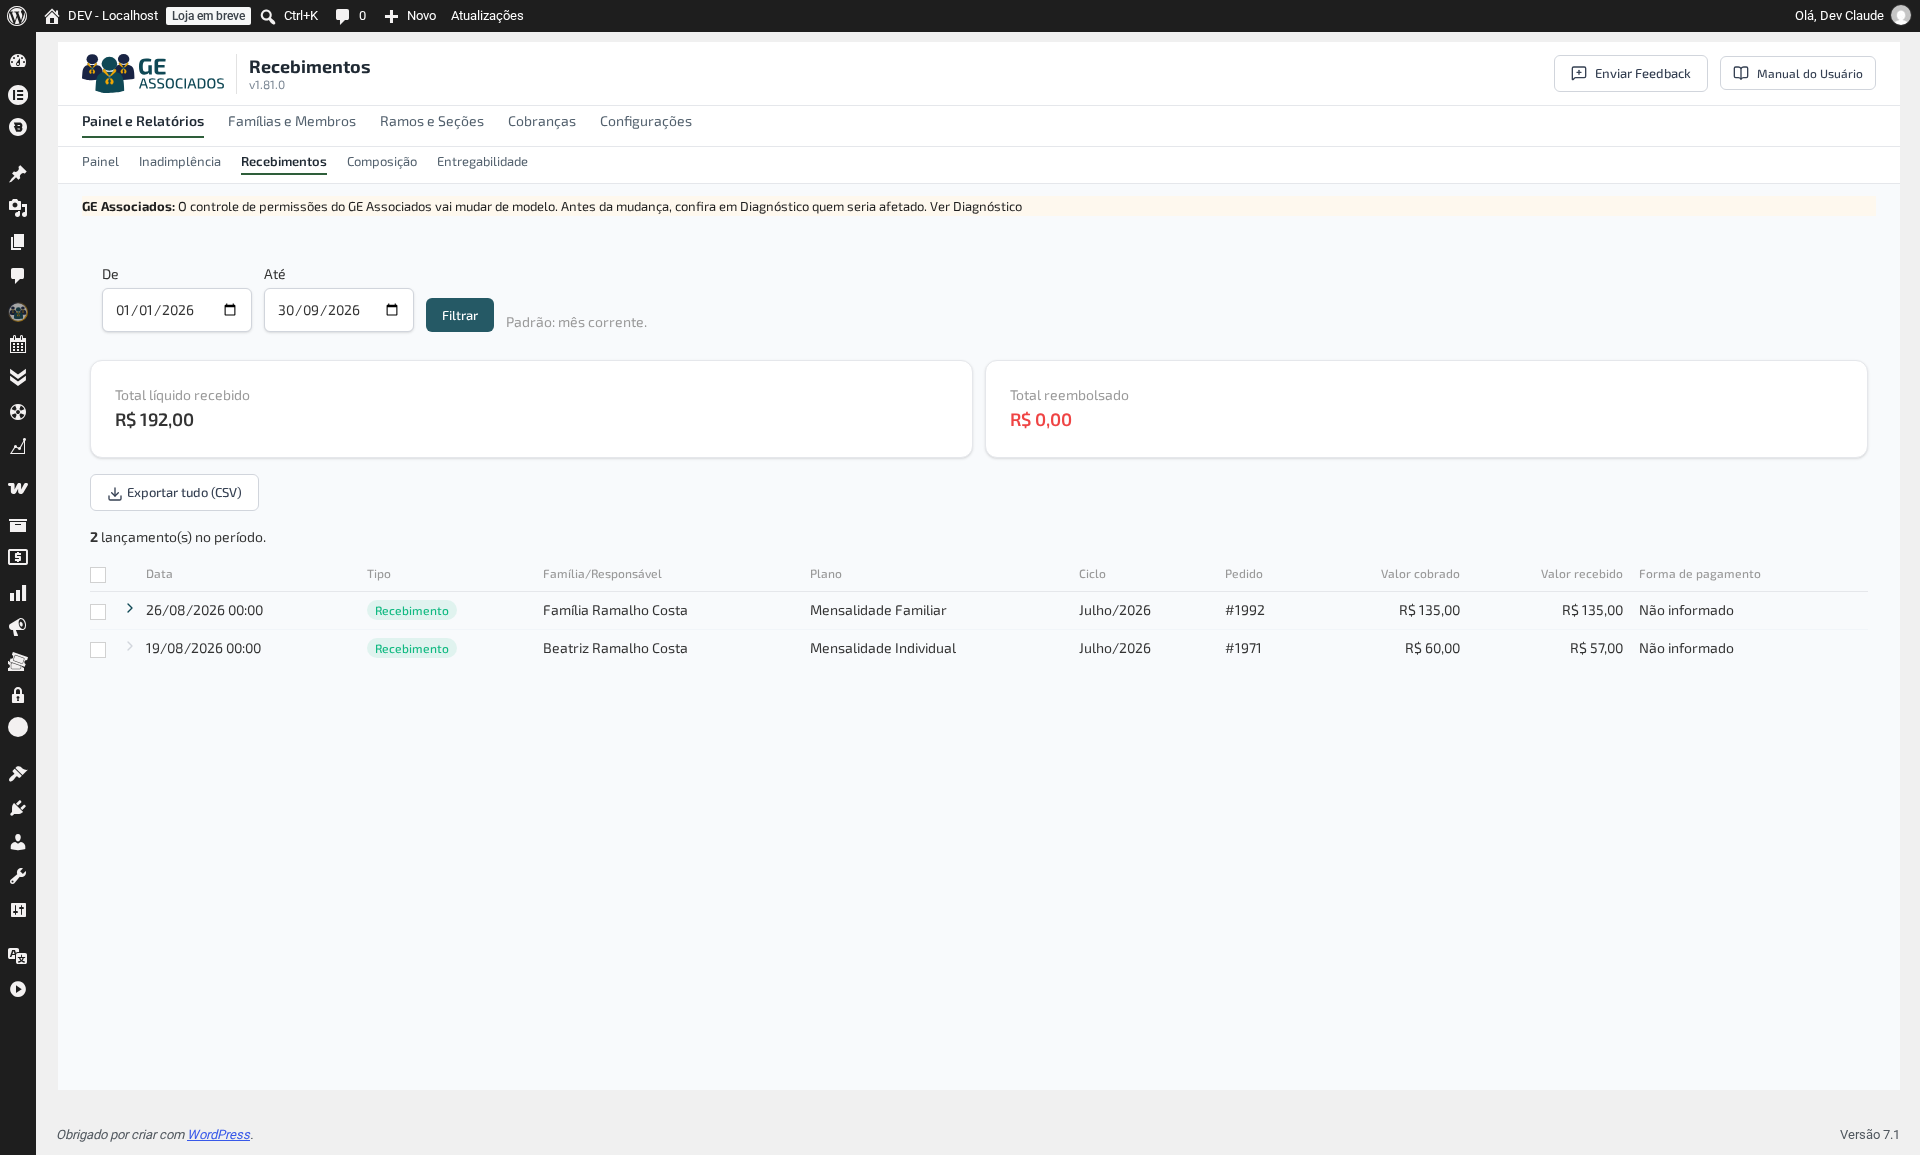Image resolution: width=1920 pixels, height=1155 pixels.
Task: Open the padlock icon in the sidebar
Action: click(x=18, y=695)
